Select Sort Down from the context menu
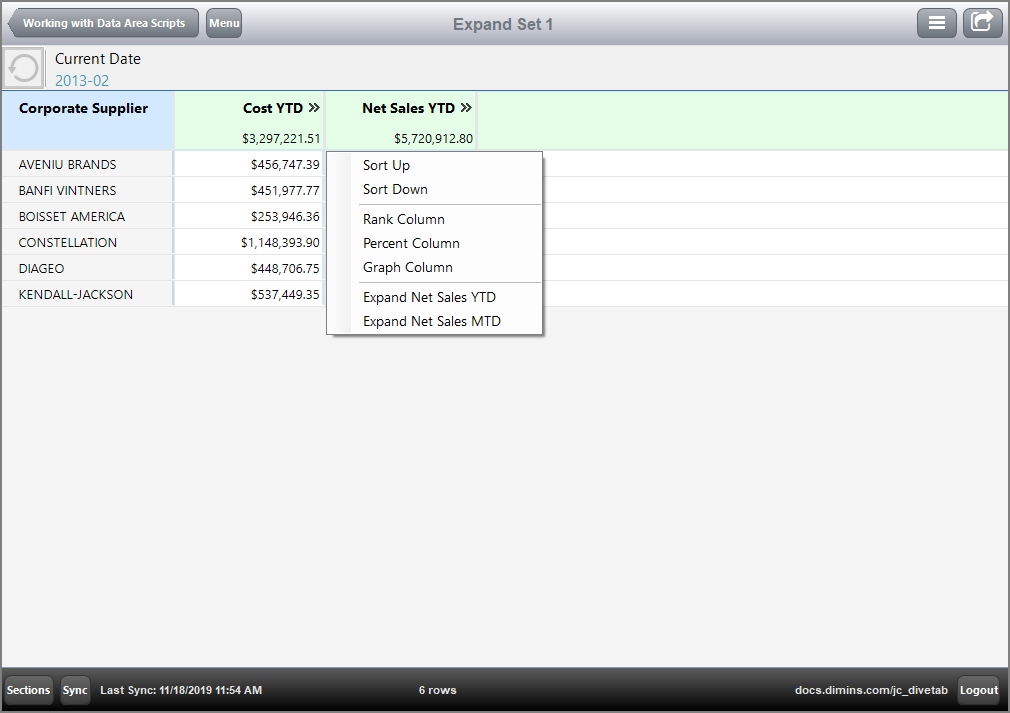1010x713 pixels. point(394,189)
